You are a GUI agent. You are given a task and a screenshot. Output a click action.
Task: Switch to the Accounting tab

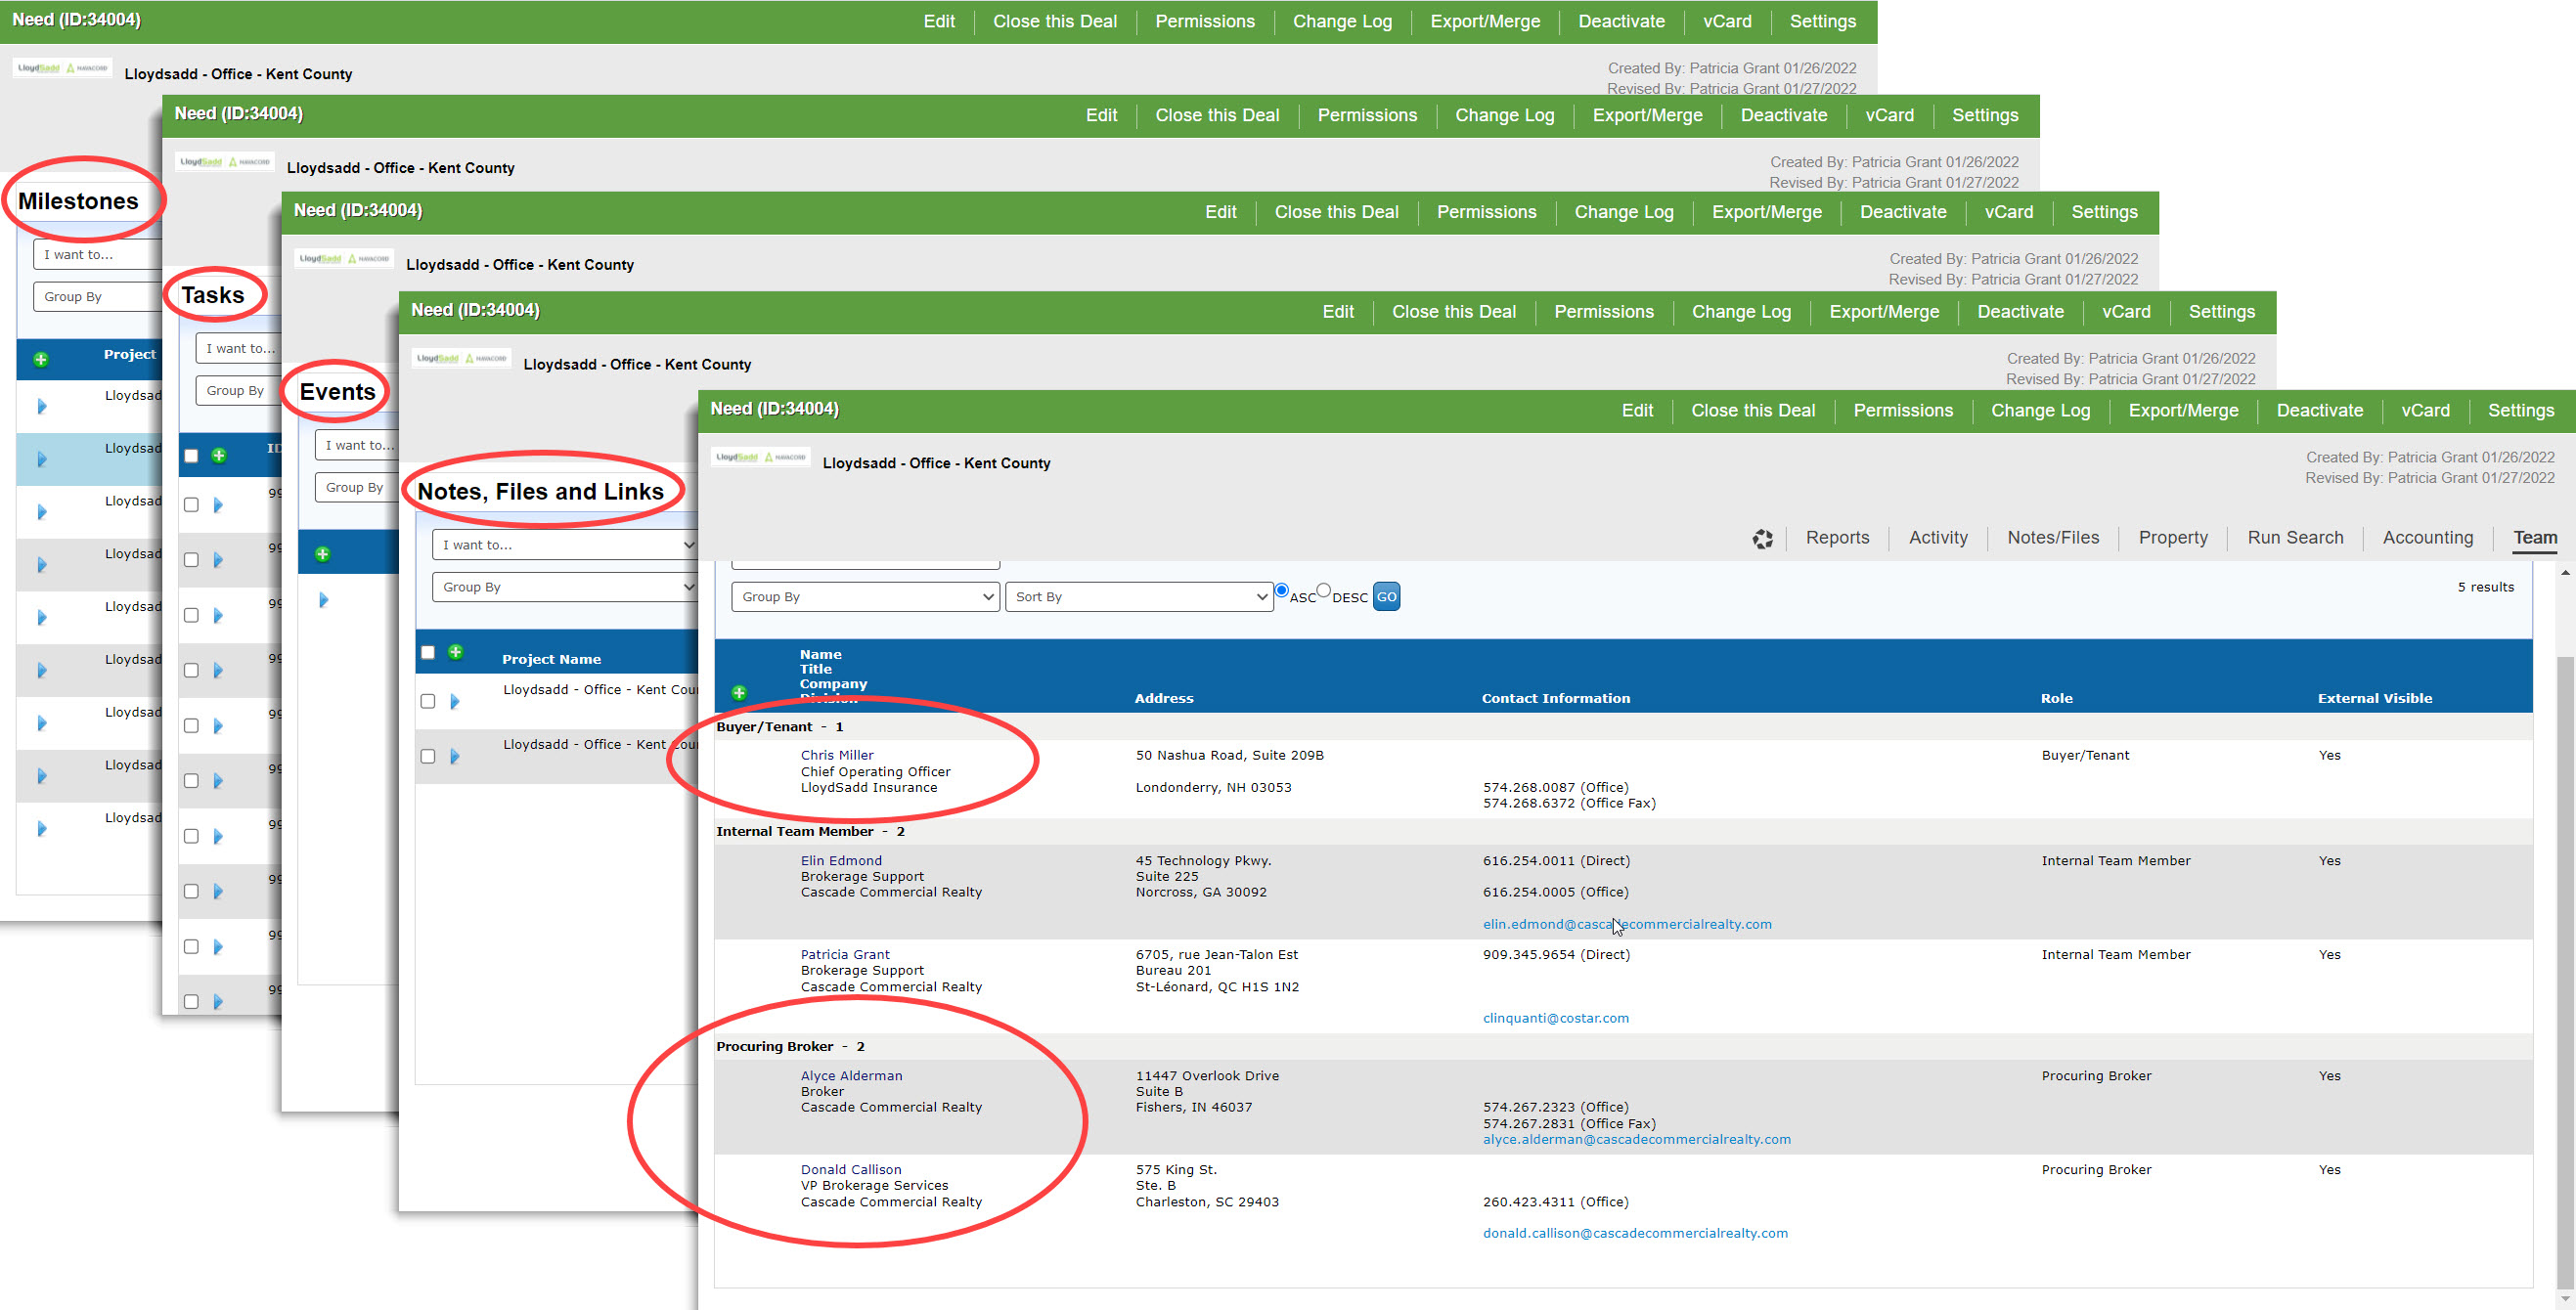[x=2427, y=538]
